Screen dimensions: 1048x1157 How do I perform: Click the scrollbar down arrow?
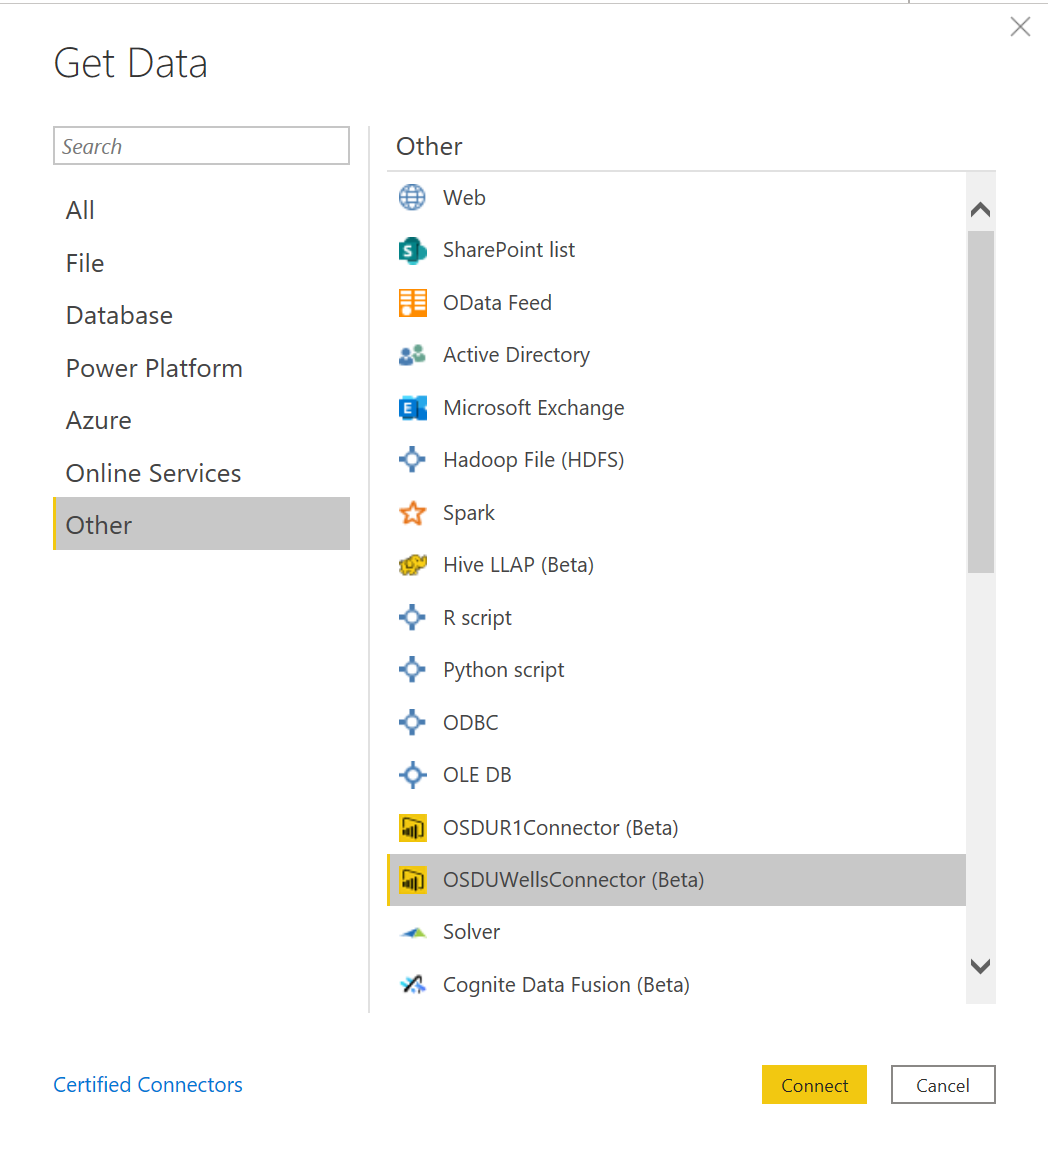tap(980, 966)
